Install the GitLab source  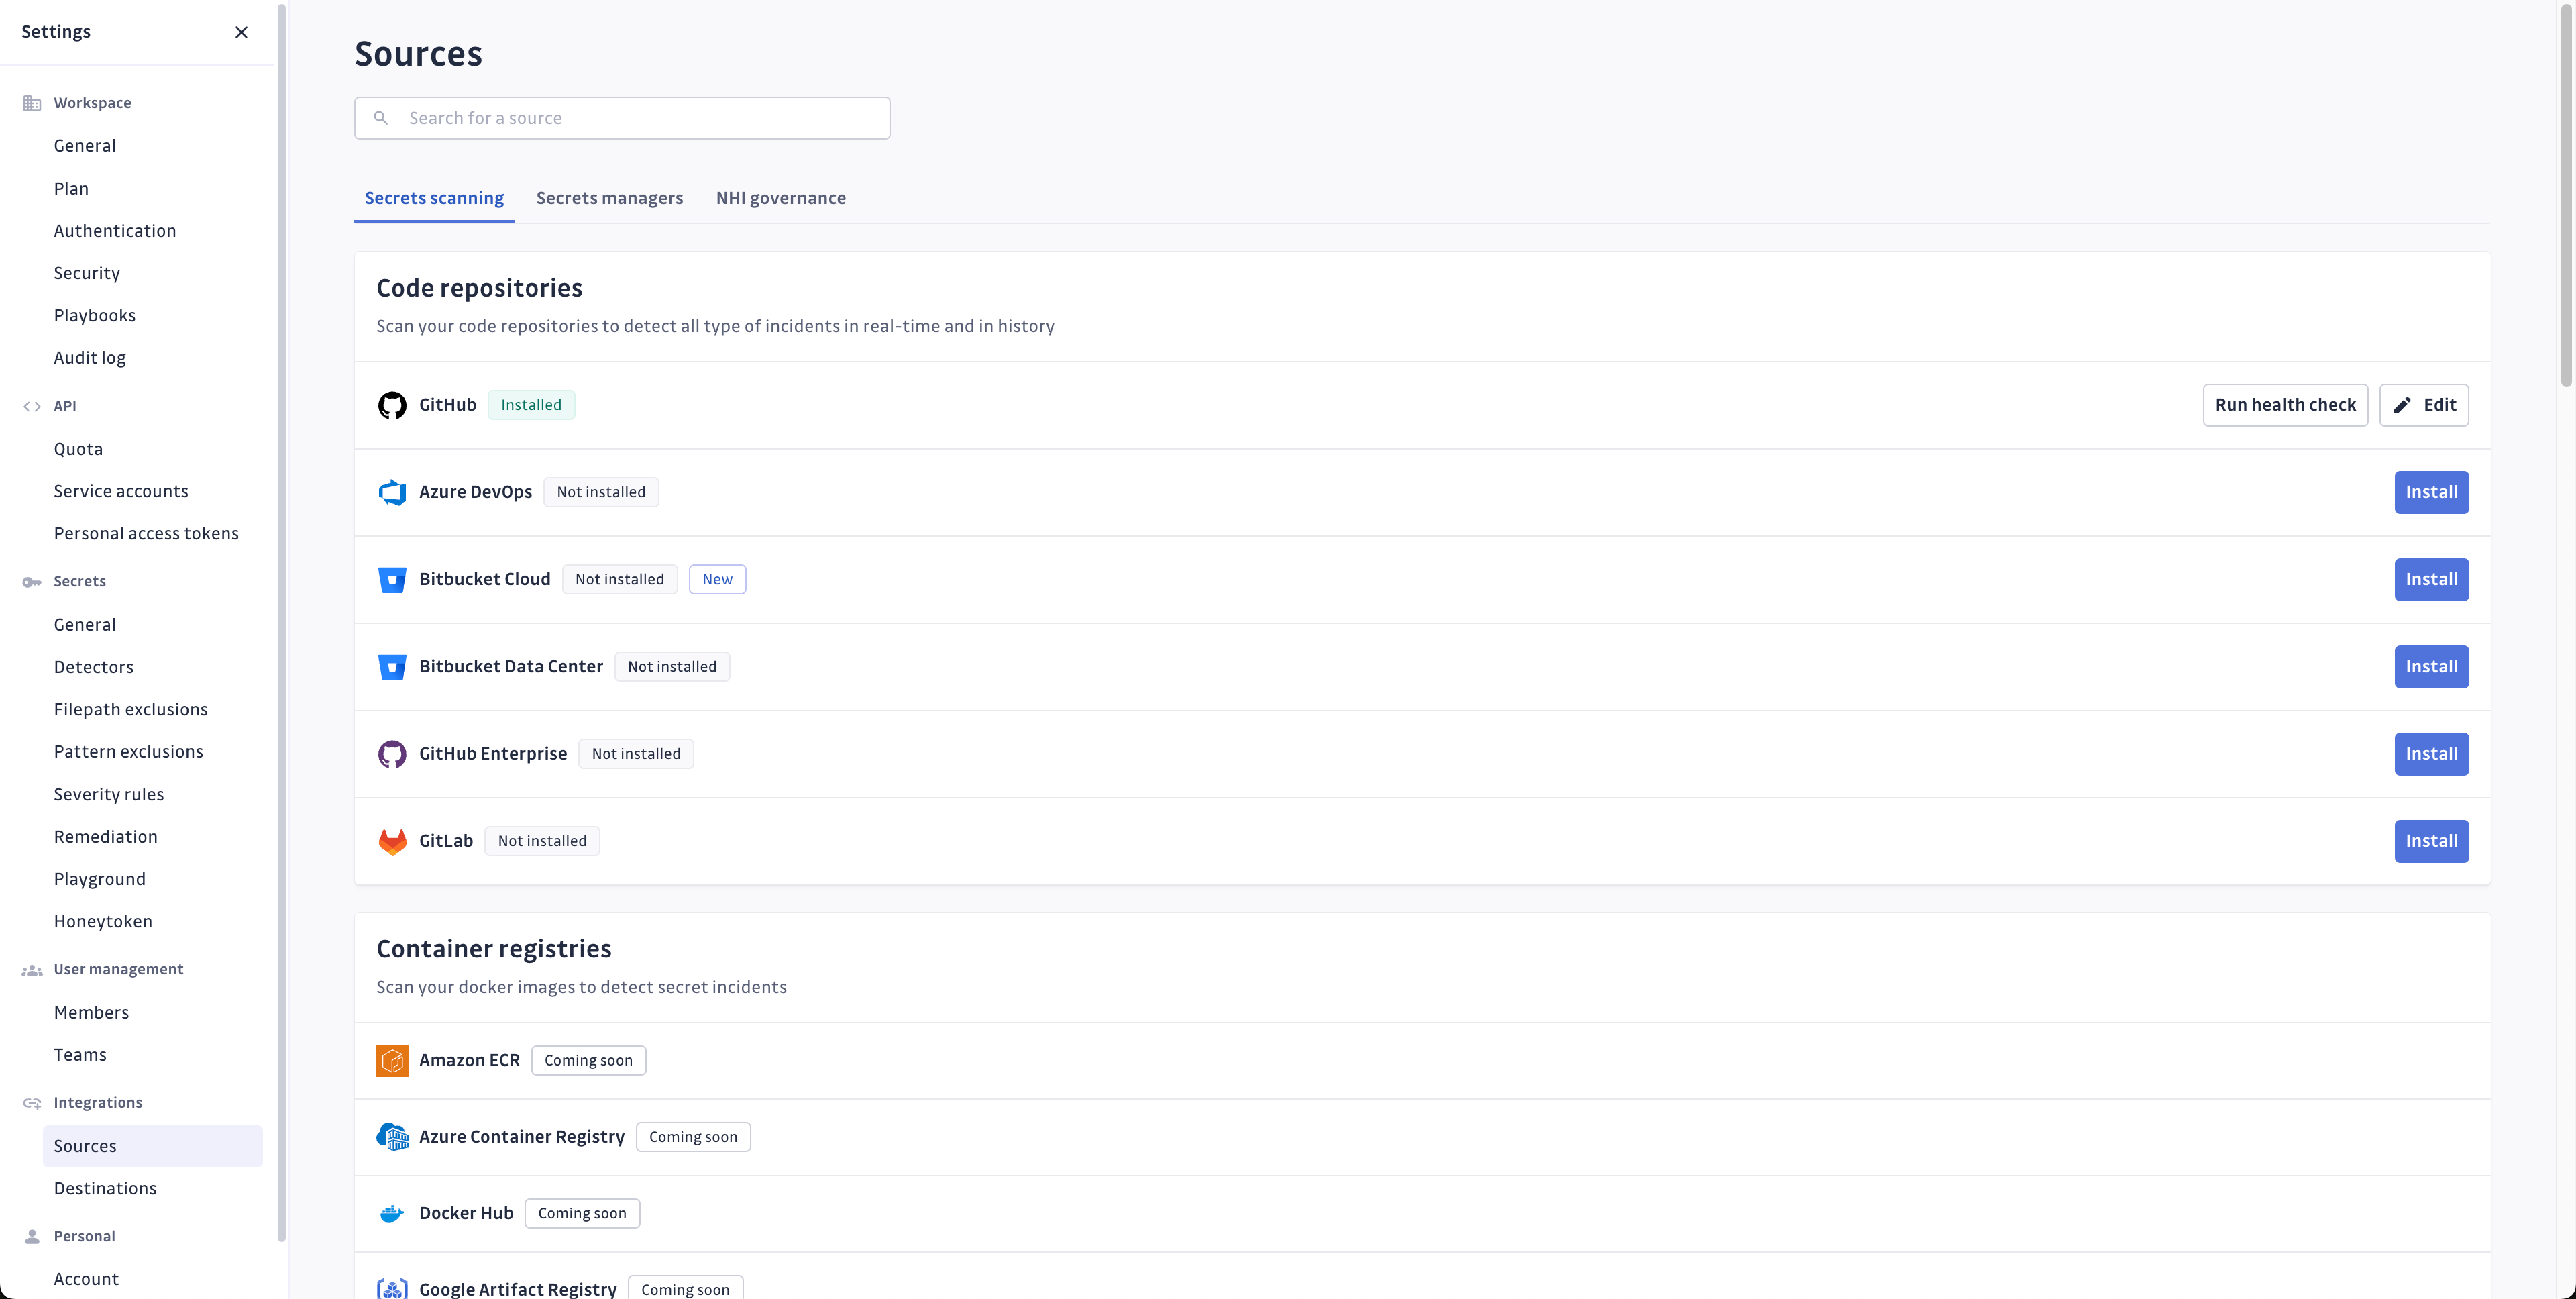click(2431, 841)
